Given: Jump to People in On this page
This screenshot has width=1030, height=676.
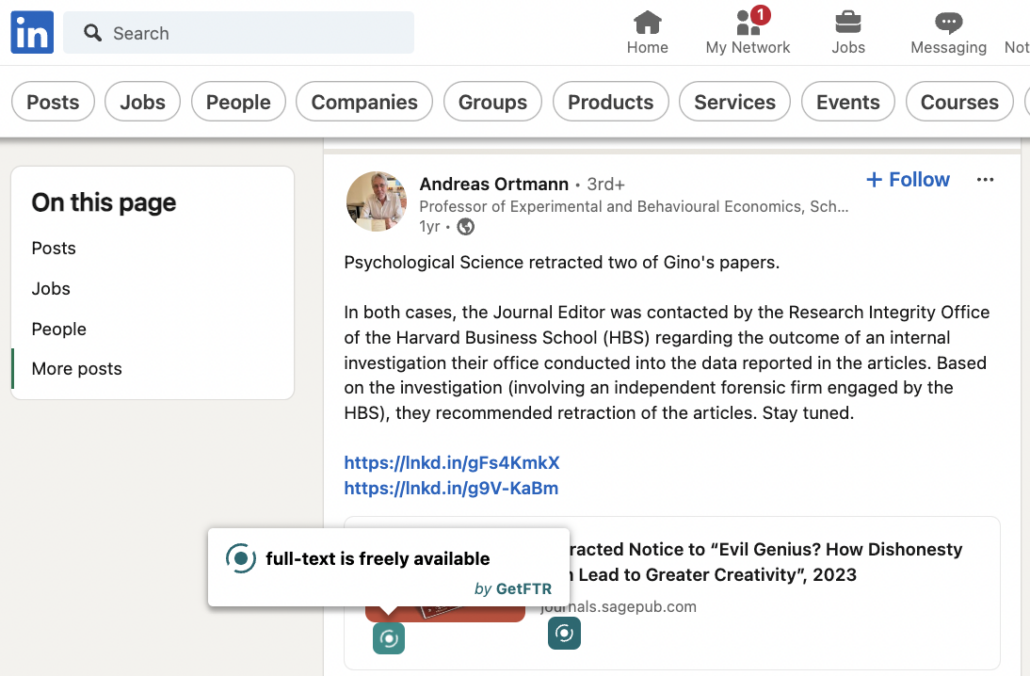Looking at the screenshot, I should click(58, 329).
